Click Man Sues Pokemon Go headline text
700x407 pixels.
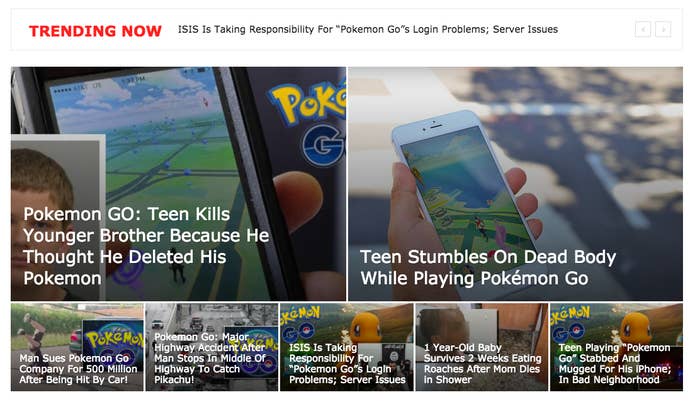click(78, 369)
